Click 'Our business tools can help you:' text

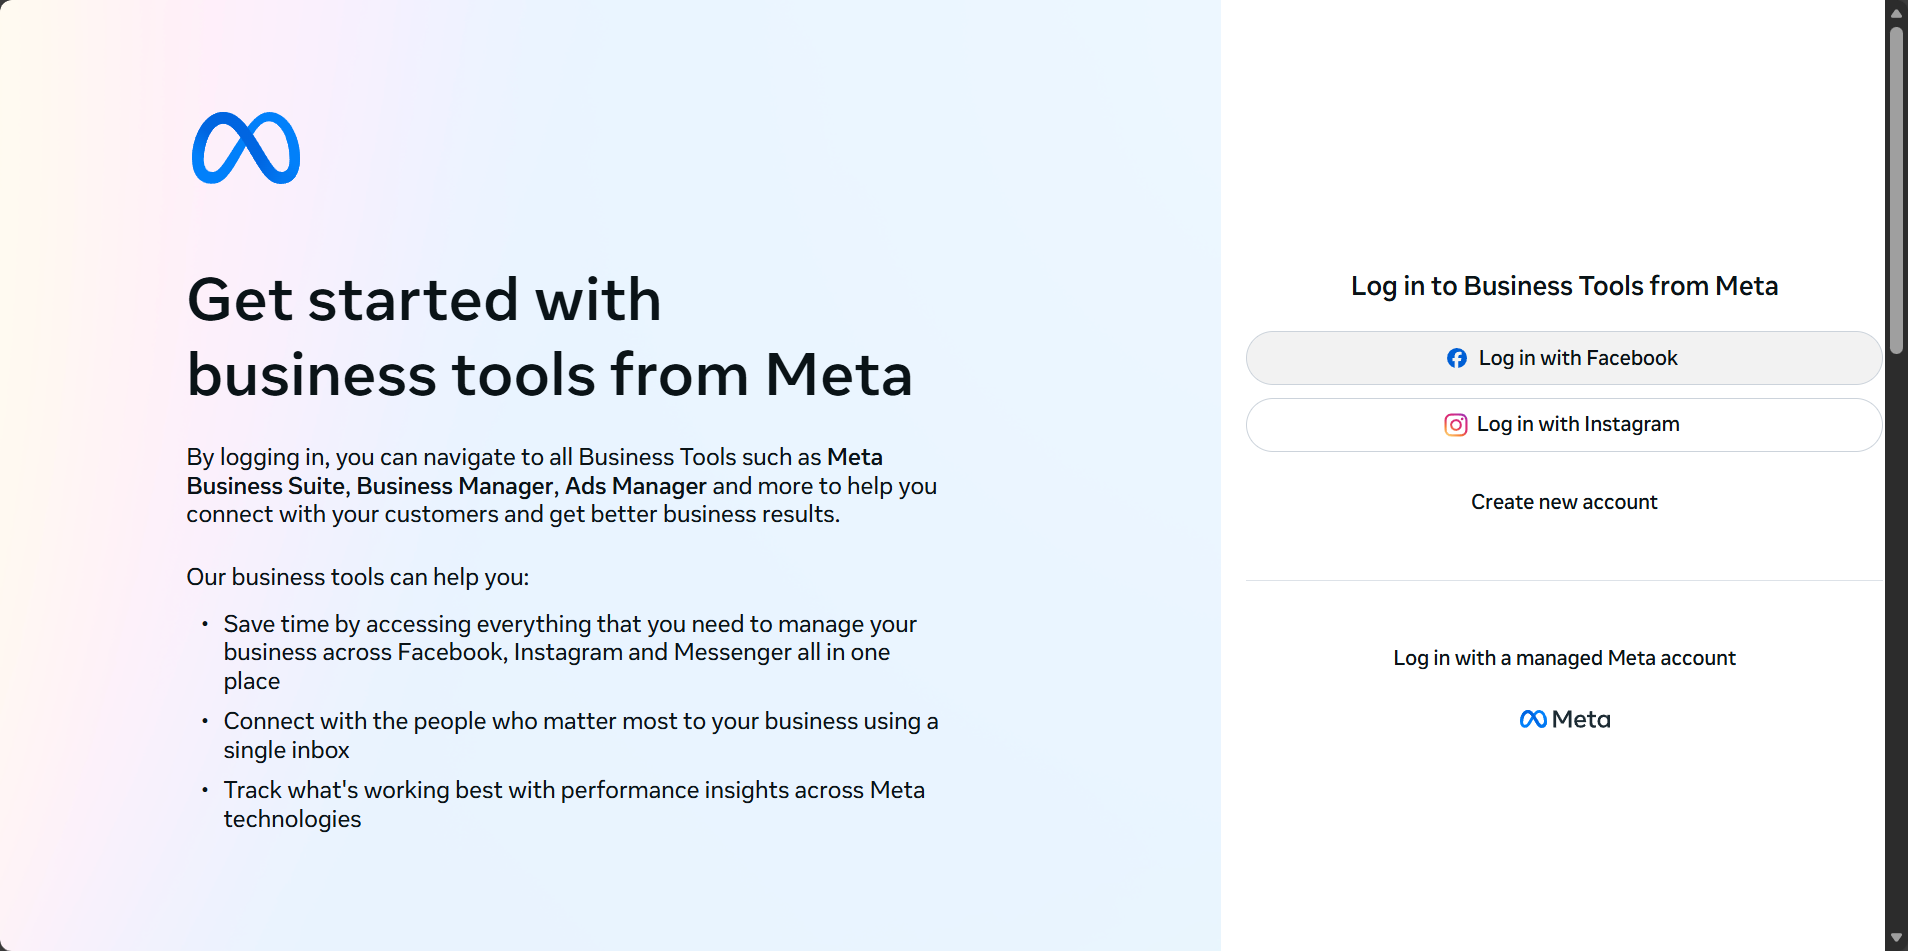point(358,577)
